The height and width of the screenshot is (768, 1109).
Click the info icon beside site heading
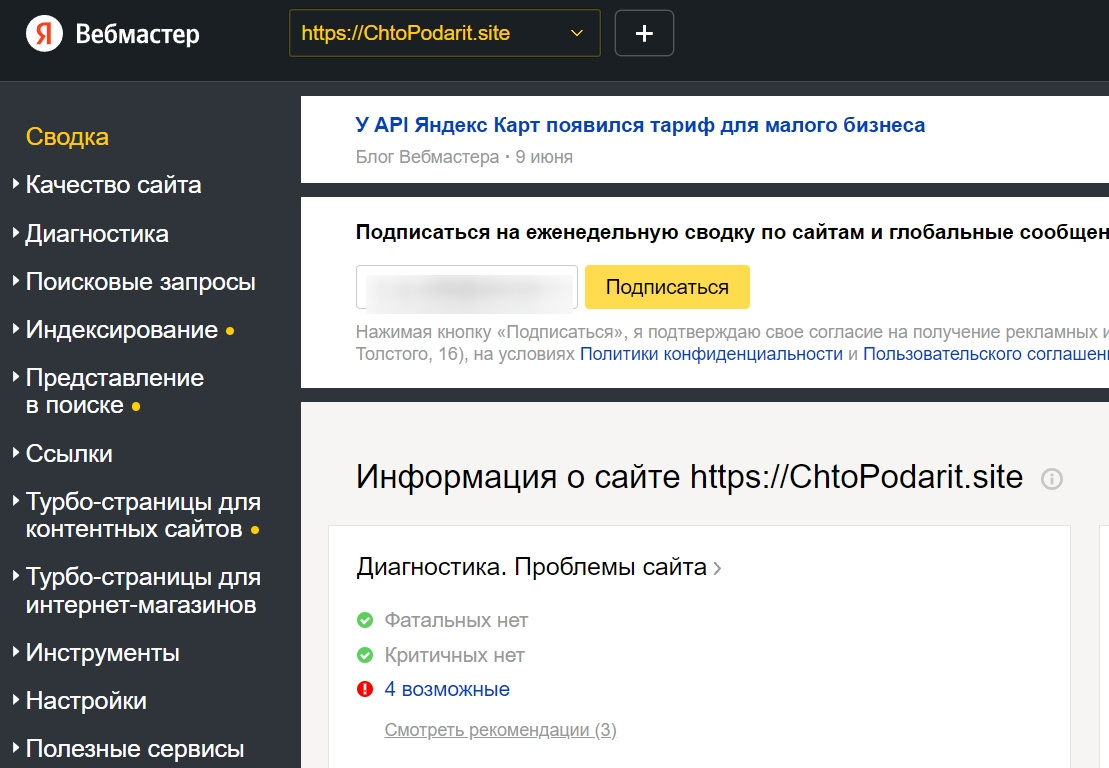click(1051, 479)
